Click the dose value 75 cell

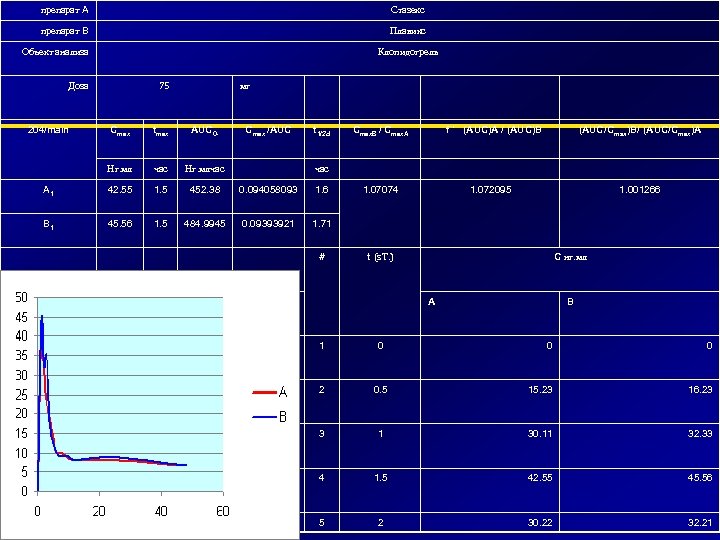coord(164,97)
